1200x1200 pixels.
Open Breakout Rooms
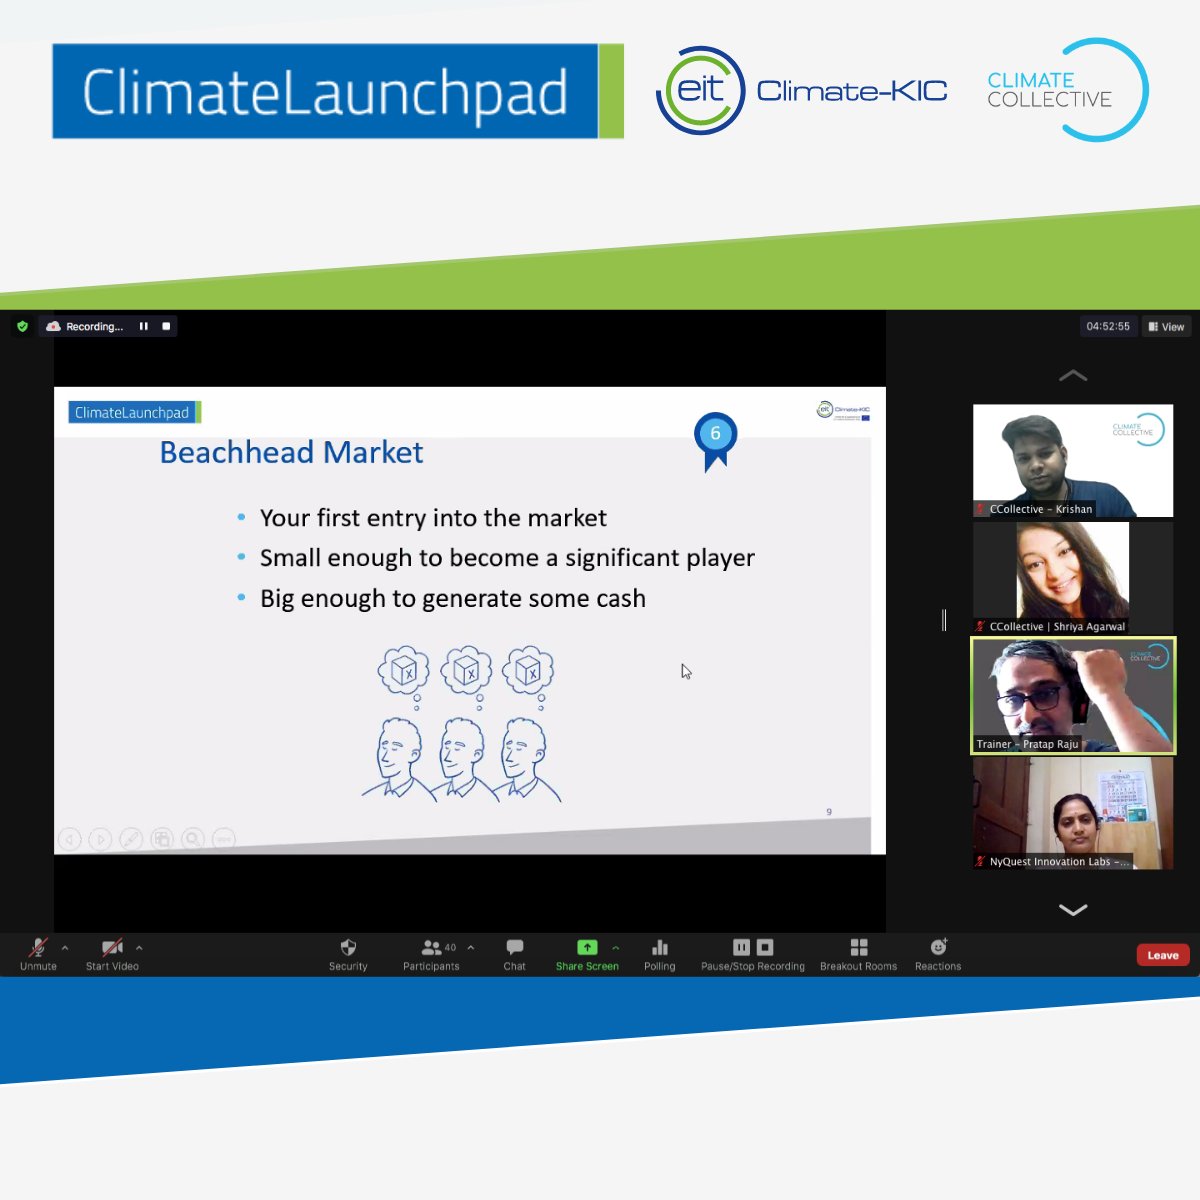[858, 954]
